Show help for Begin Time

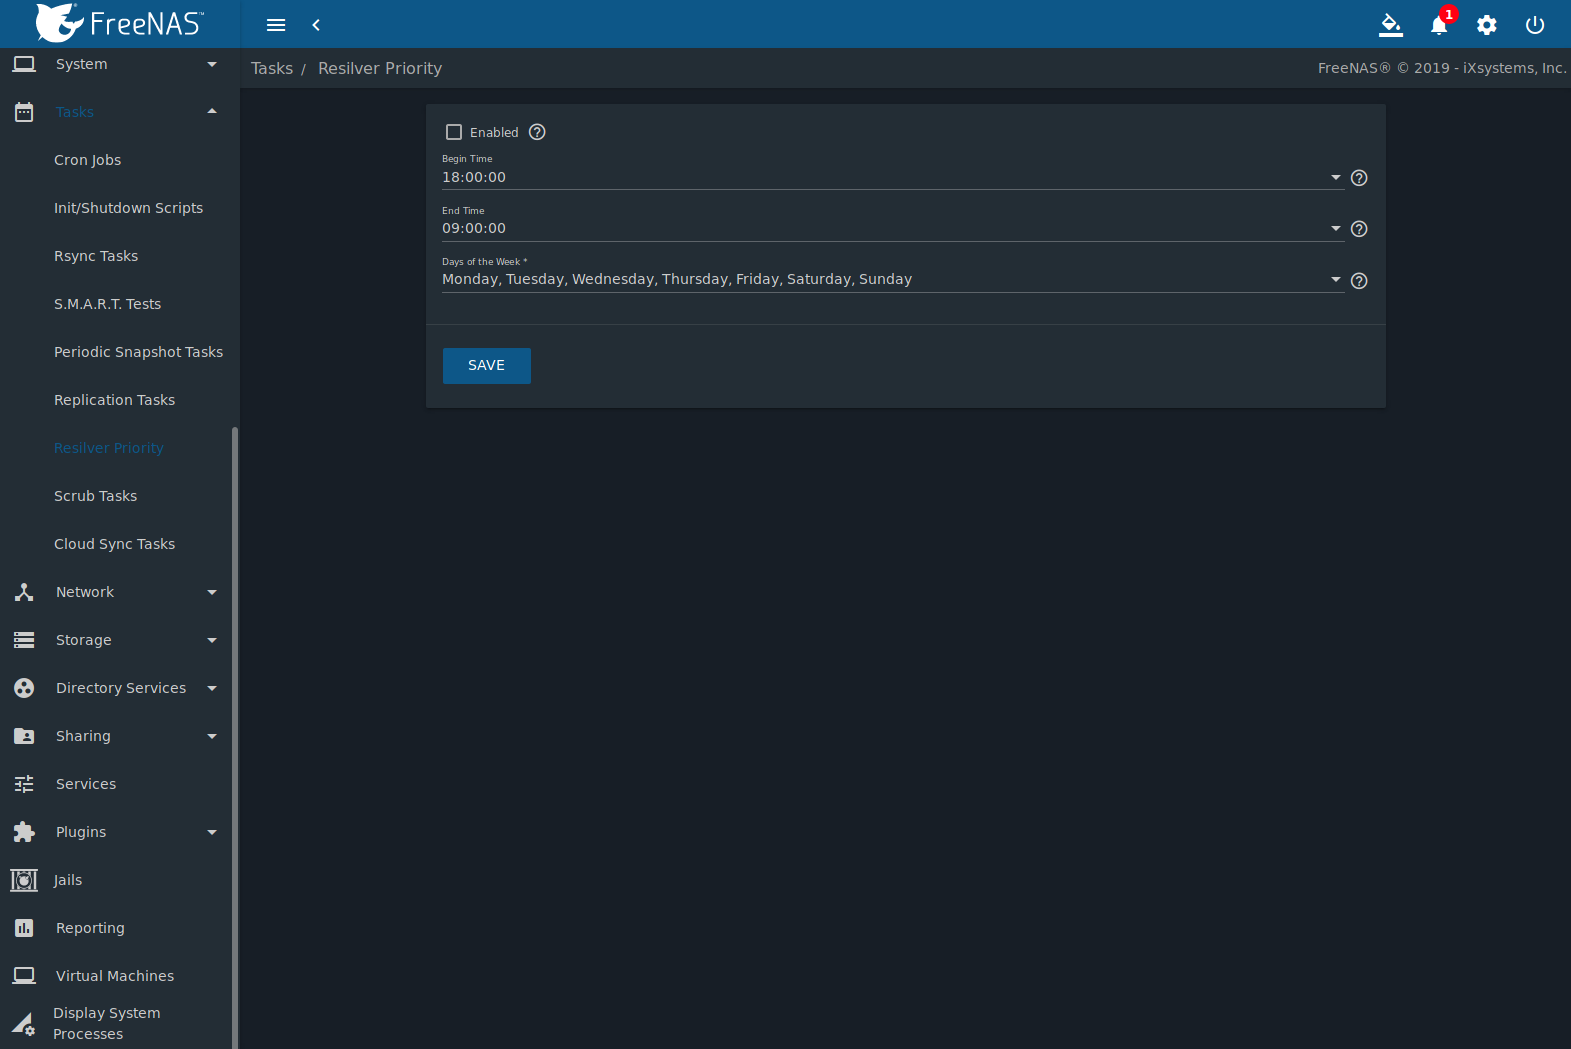coord(1359,178)
